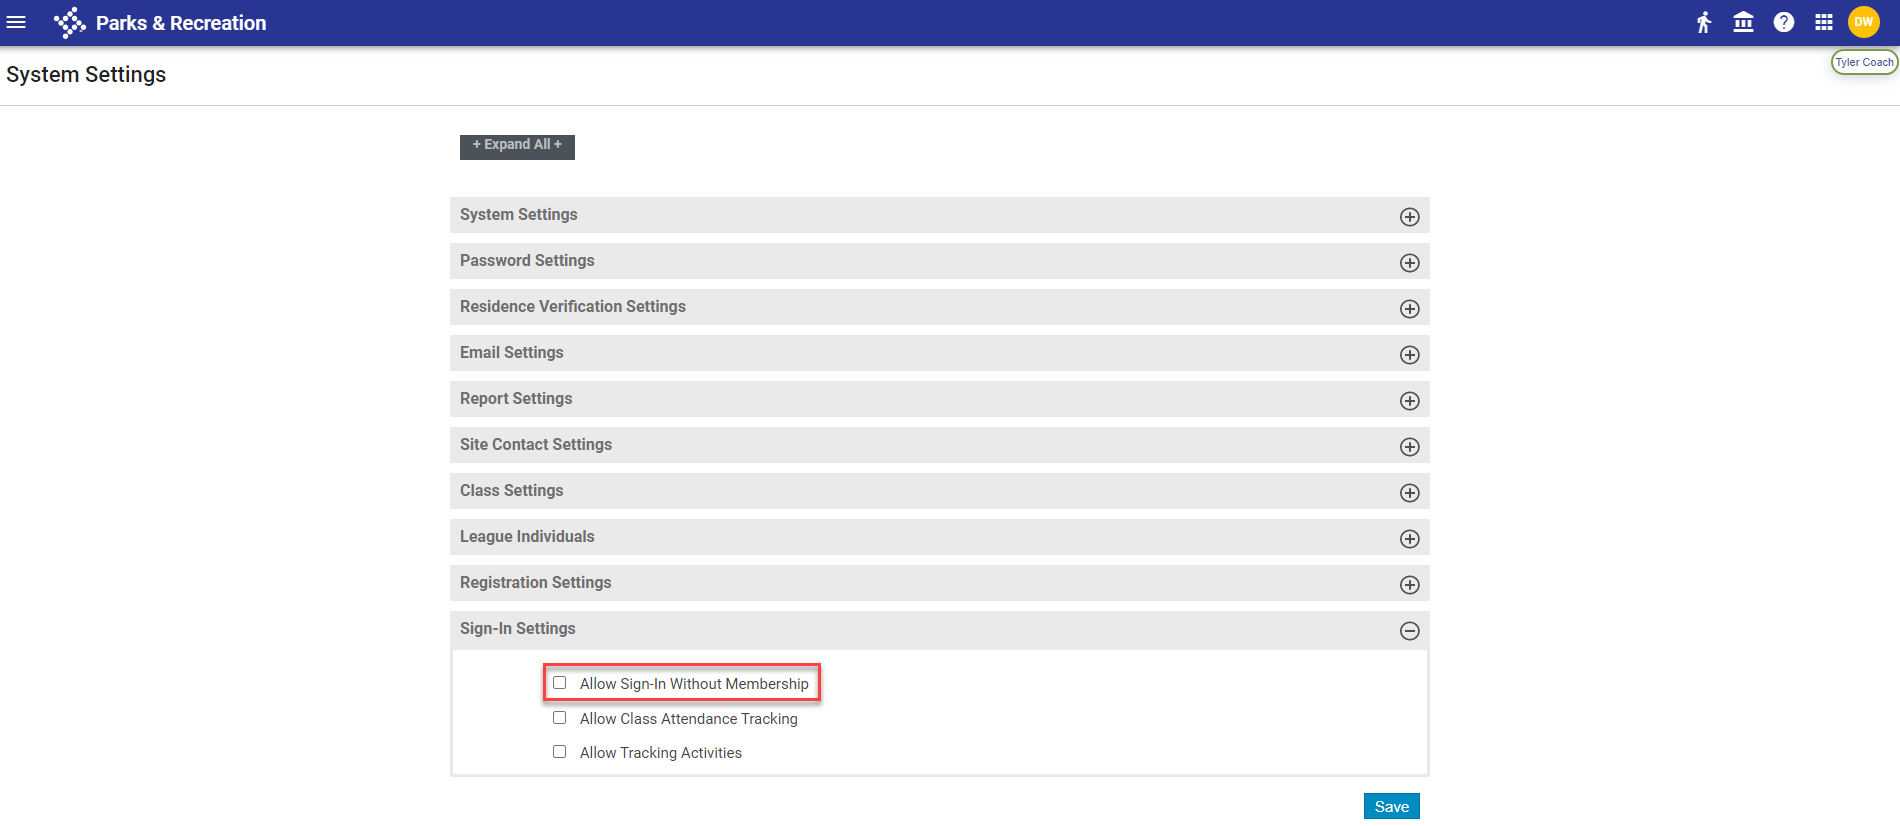Open the Report Settings section header
The height and width of the screenshot is (826, 1900).
(x=516, y=399)
